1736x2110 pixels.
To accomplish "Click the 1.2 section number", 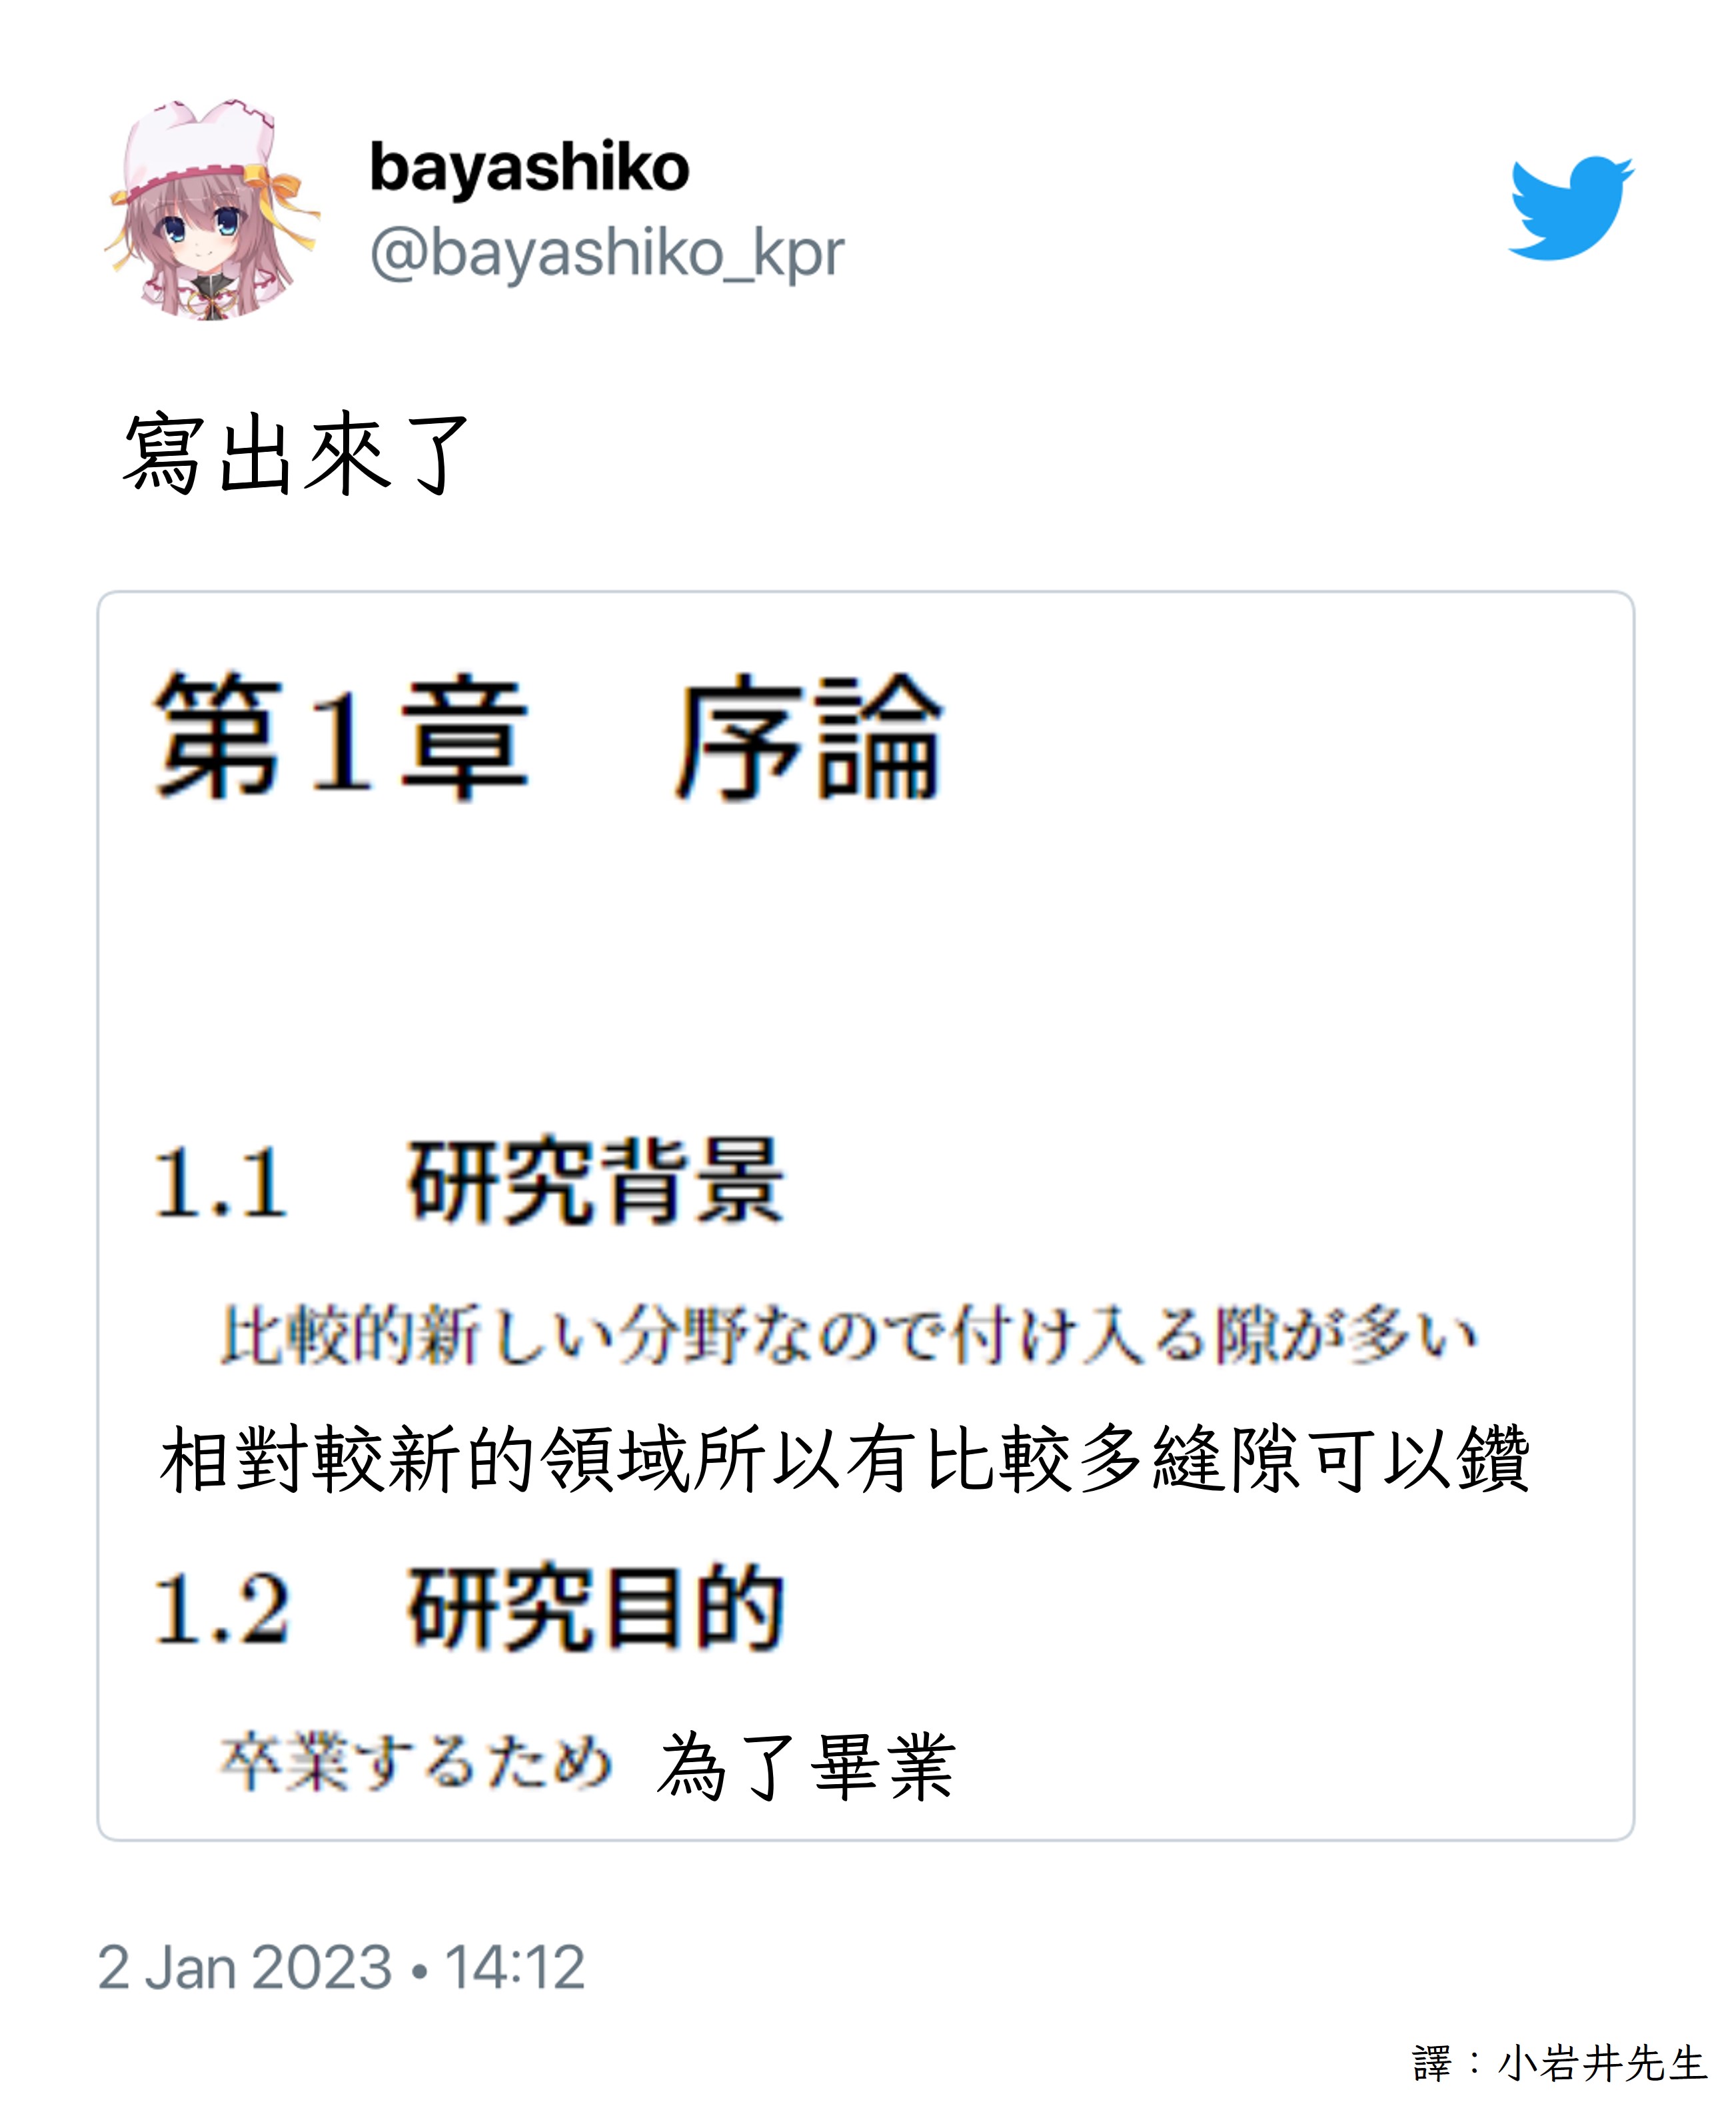I will coord(221,1609).
